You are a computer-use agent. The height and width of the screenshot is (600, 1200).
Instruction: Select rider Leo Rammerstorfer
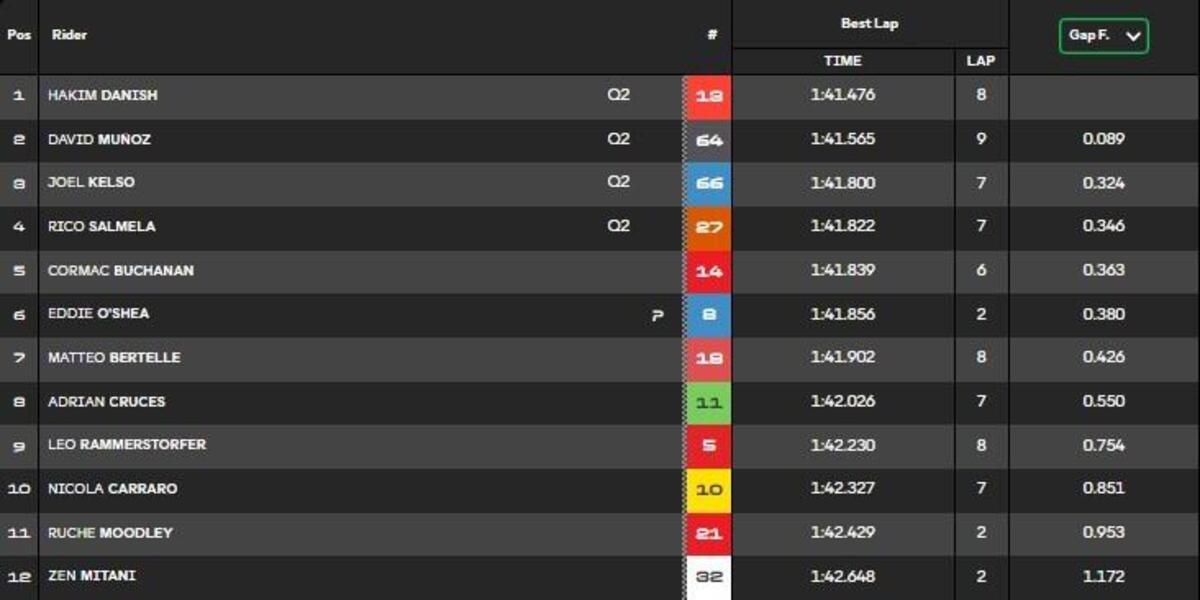pos(127,445)
